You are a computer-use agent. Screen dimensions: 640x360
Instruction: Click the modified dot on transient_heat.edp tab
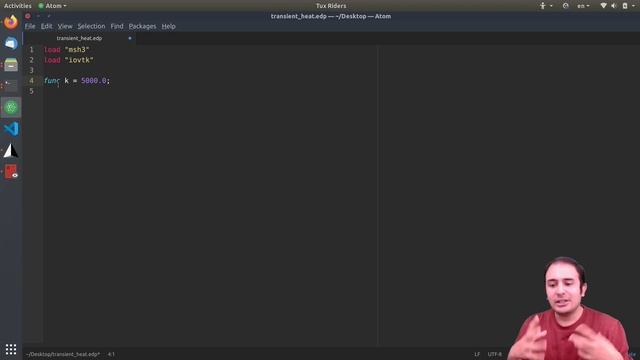click(x=130, y=38)
